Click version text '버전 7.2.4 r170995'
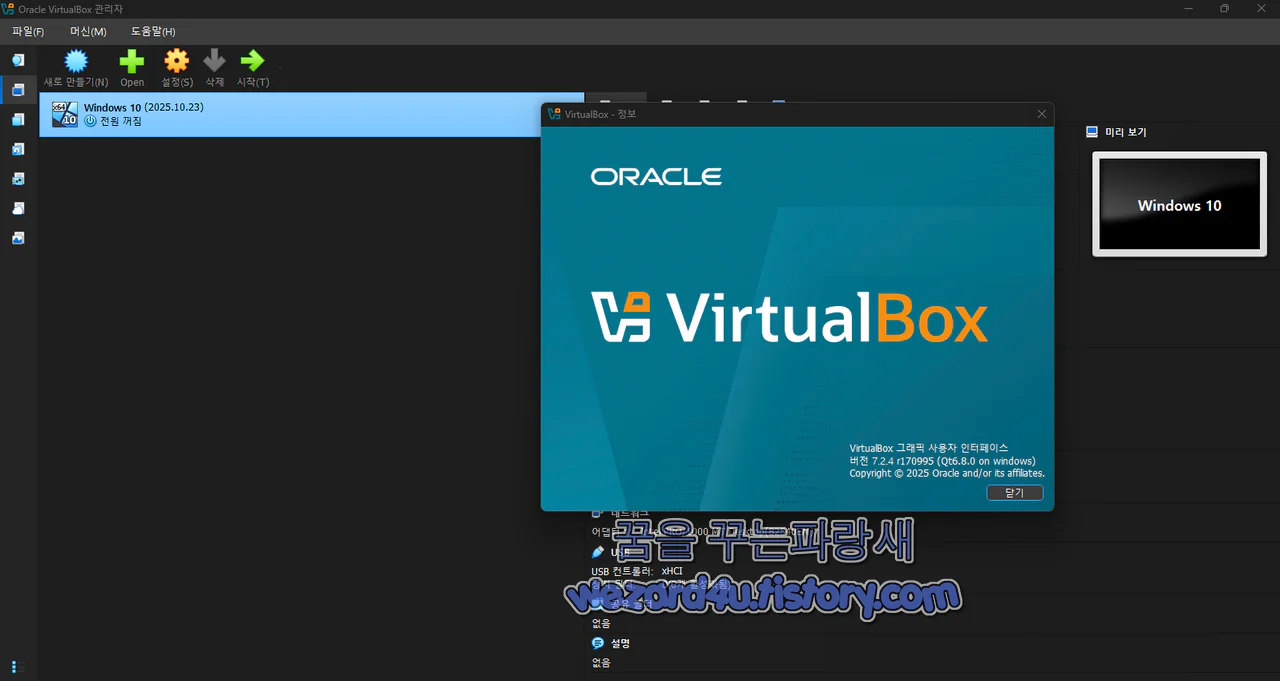Image resolution: width=1280 pixels, height=681 pixels. click(892, 461)
